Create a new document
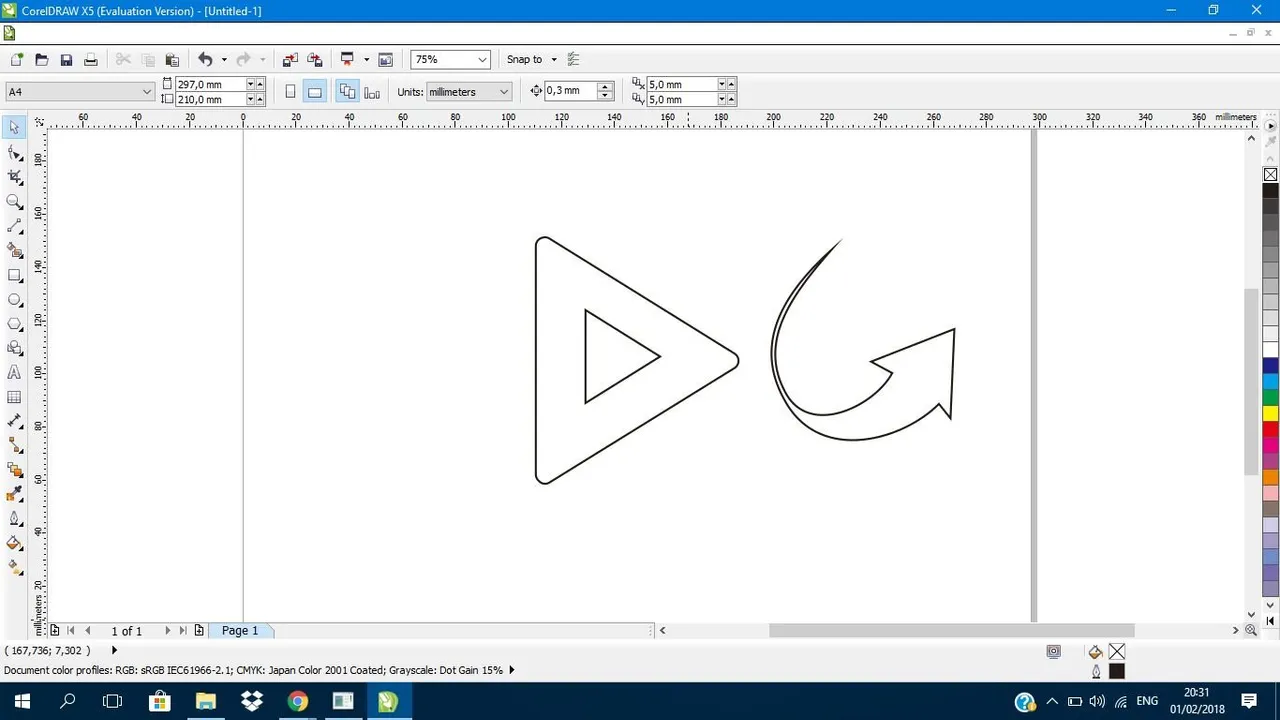Viewport: 1280px width, 720px height. (x=16, y=60)
